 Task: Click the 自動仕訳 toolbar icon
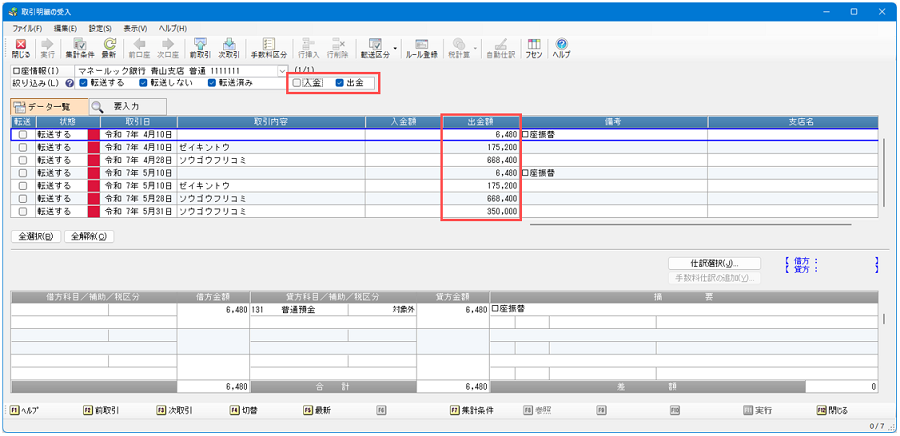pos(500,49)
